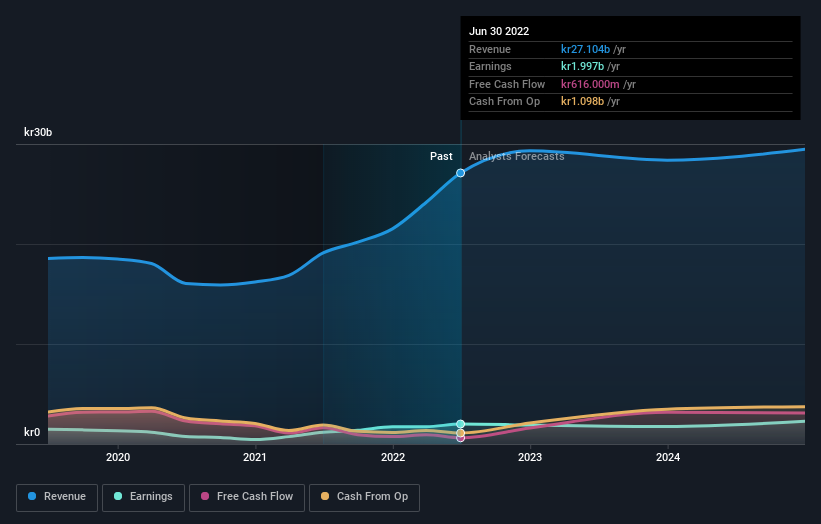This screenshot has height=524, width=821.
Task: Click the Free Cash Flow row label in tooltip
Action: pos(507,84)
